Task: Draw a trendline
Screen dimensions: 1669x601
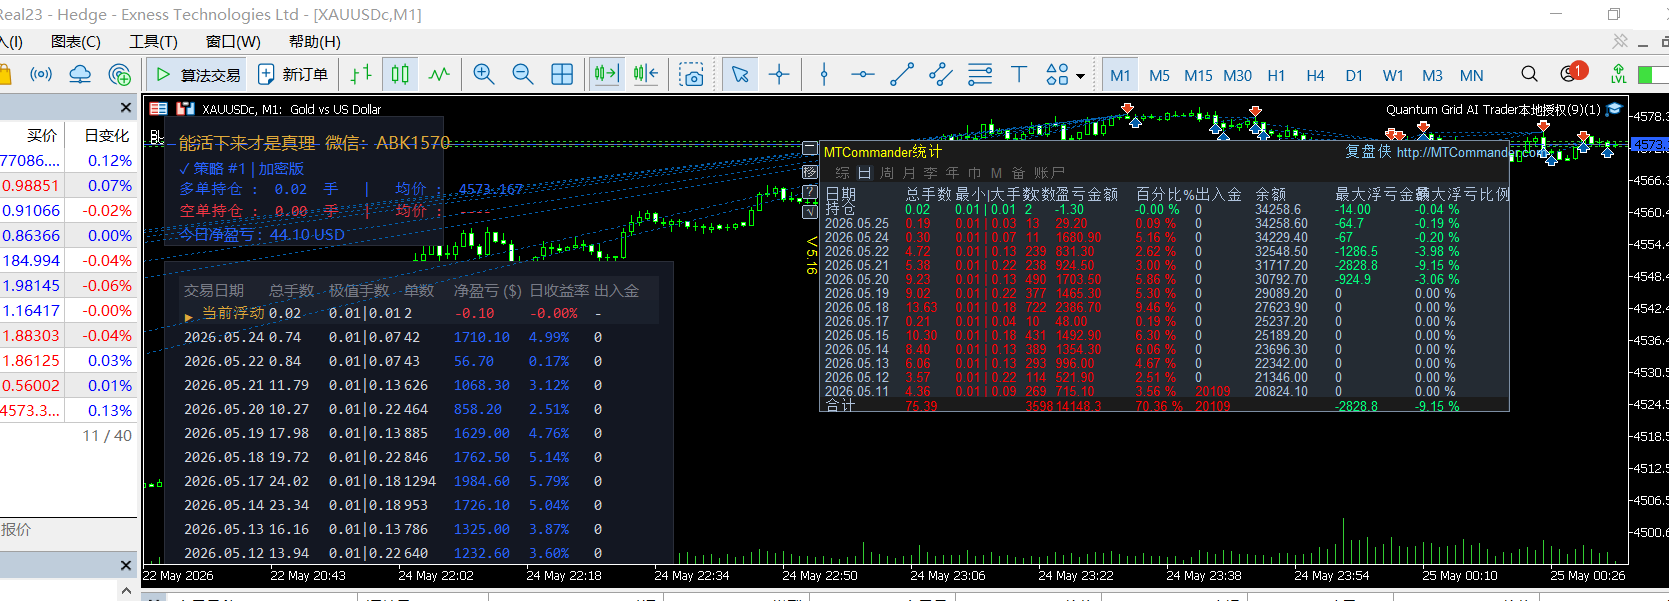Action: 902,74
